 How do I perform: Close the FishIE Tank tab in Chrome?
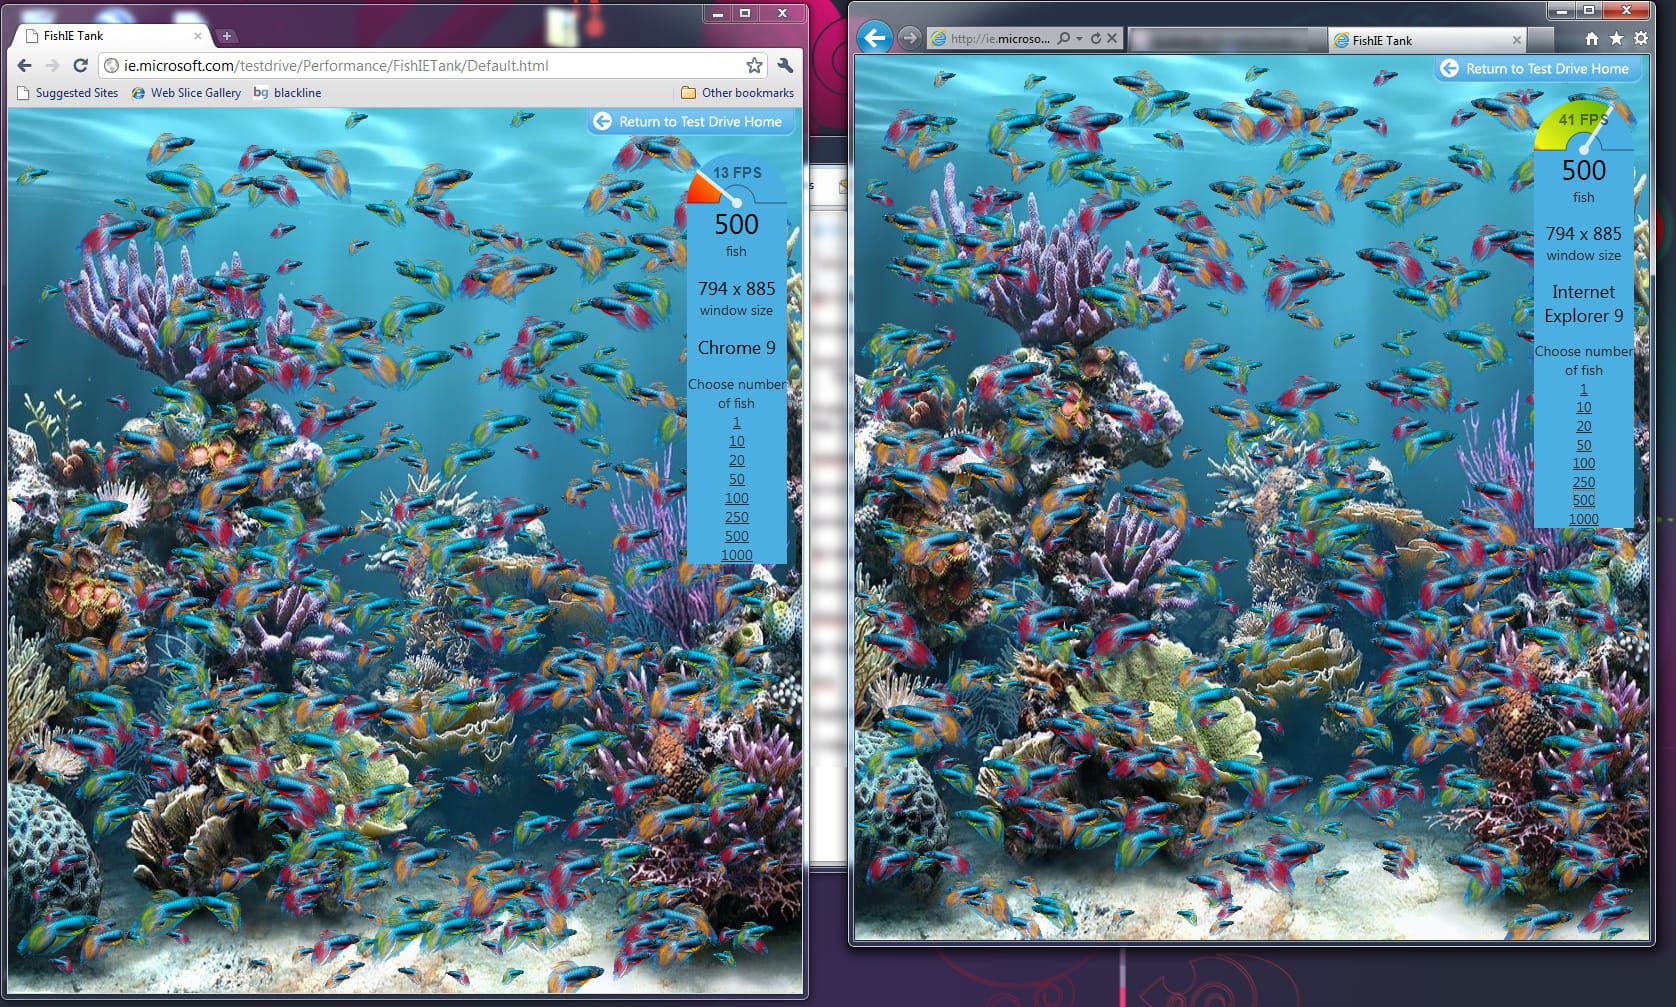197,35
